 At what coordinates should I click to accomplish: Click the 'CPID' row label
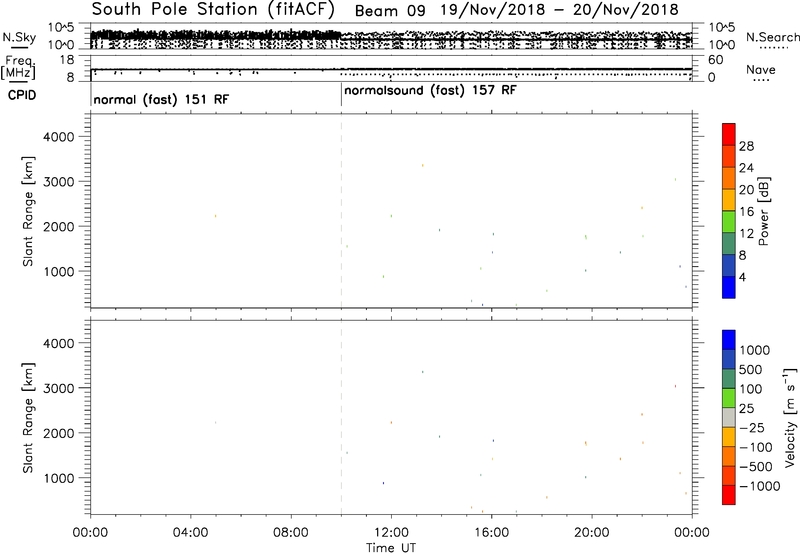pos(22,95)
